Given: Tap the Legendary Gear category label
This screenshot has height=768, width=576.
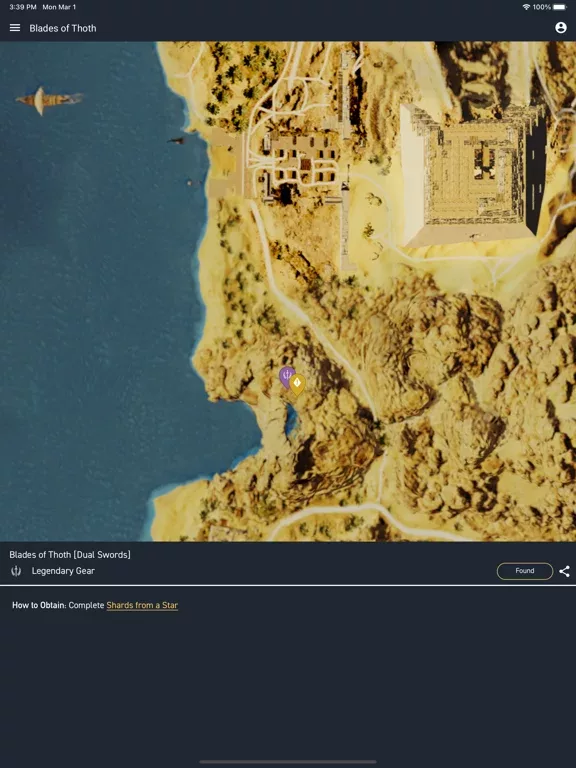Looking at the screenshot, I should (x=63, y=571).
